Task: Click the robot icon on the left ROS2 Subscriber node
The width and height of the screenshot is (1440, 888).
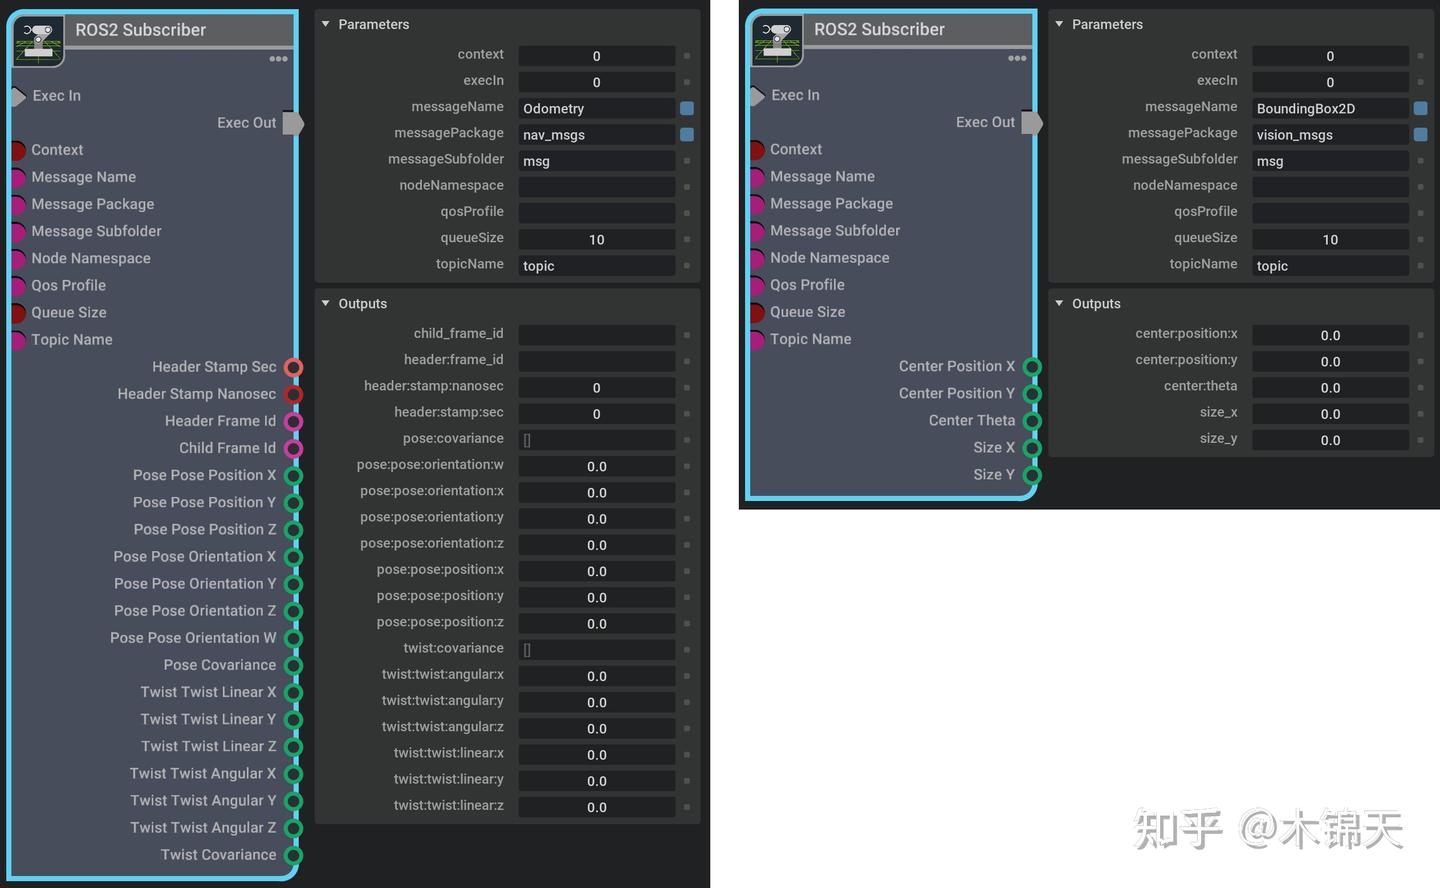Action: pos(37,40)
